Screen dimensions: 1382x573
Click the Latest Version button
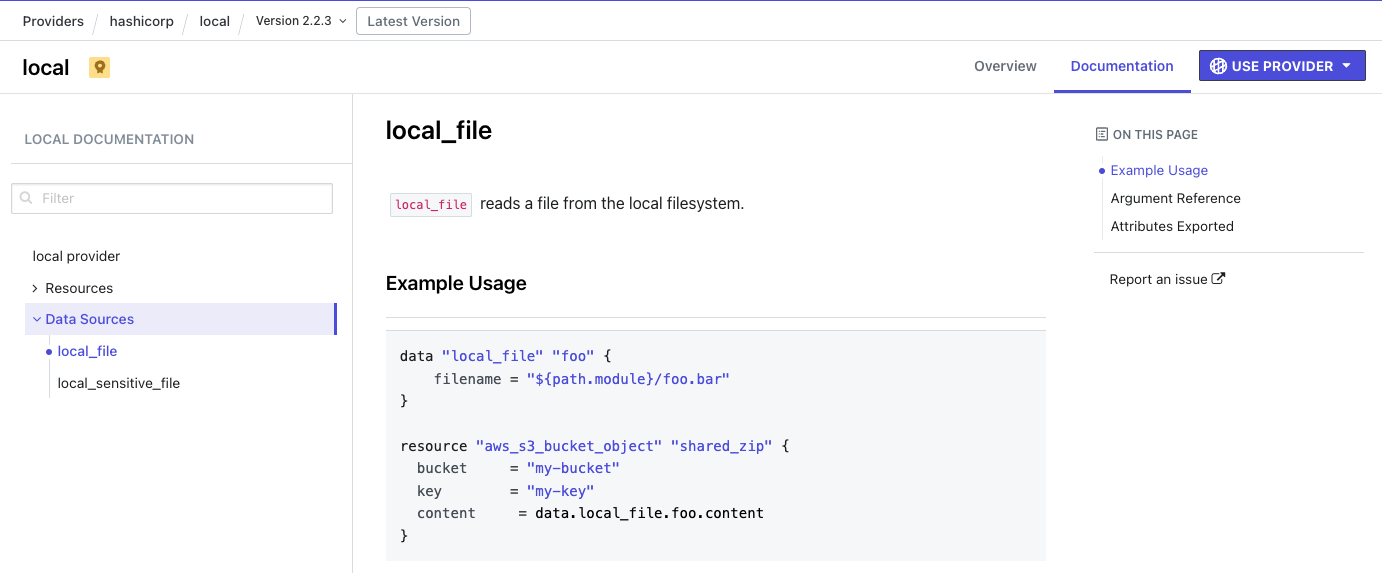coord(413,21)
